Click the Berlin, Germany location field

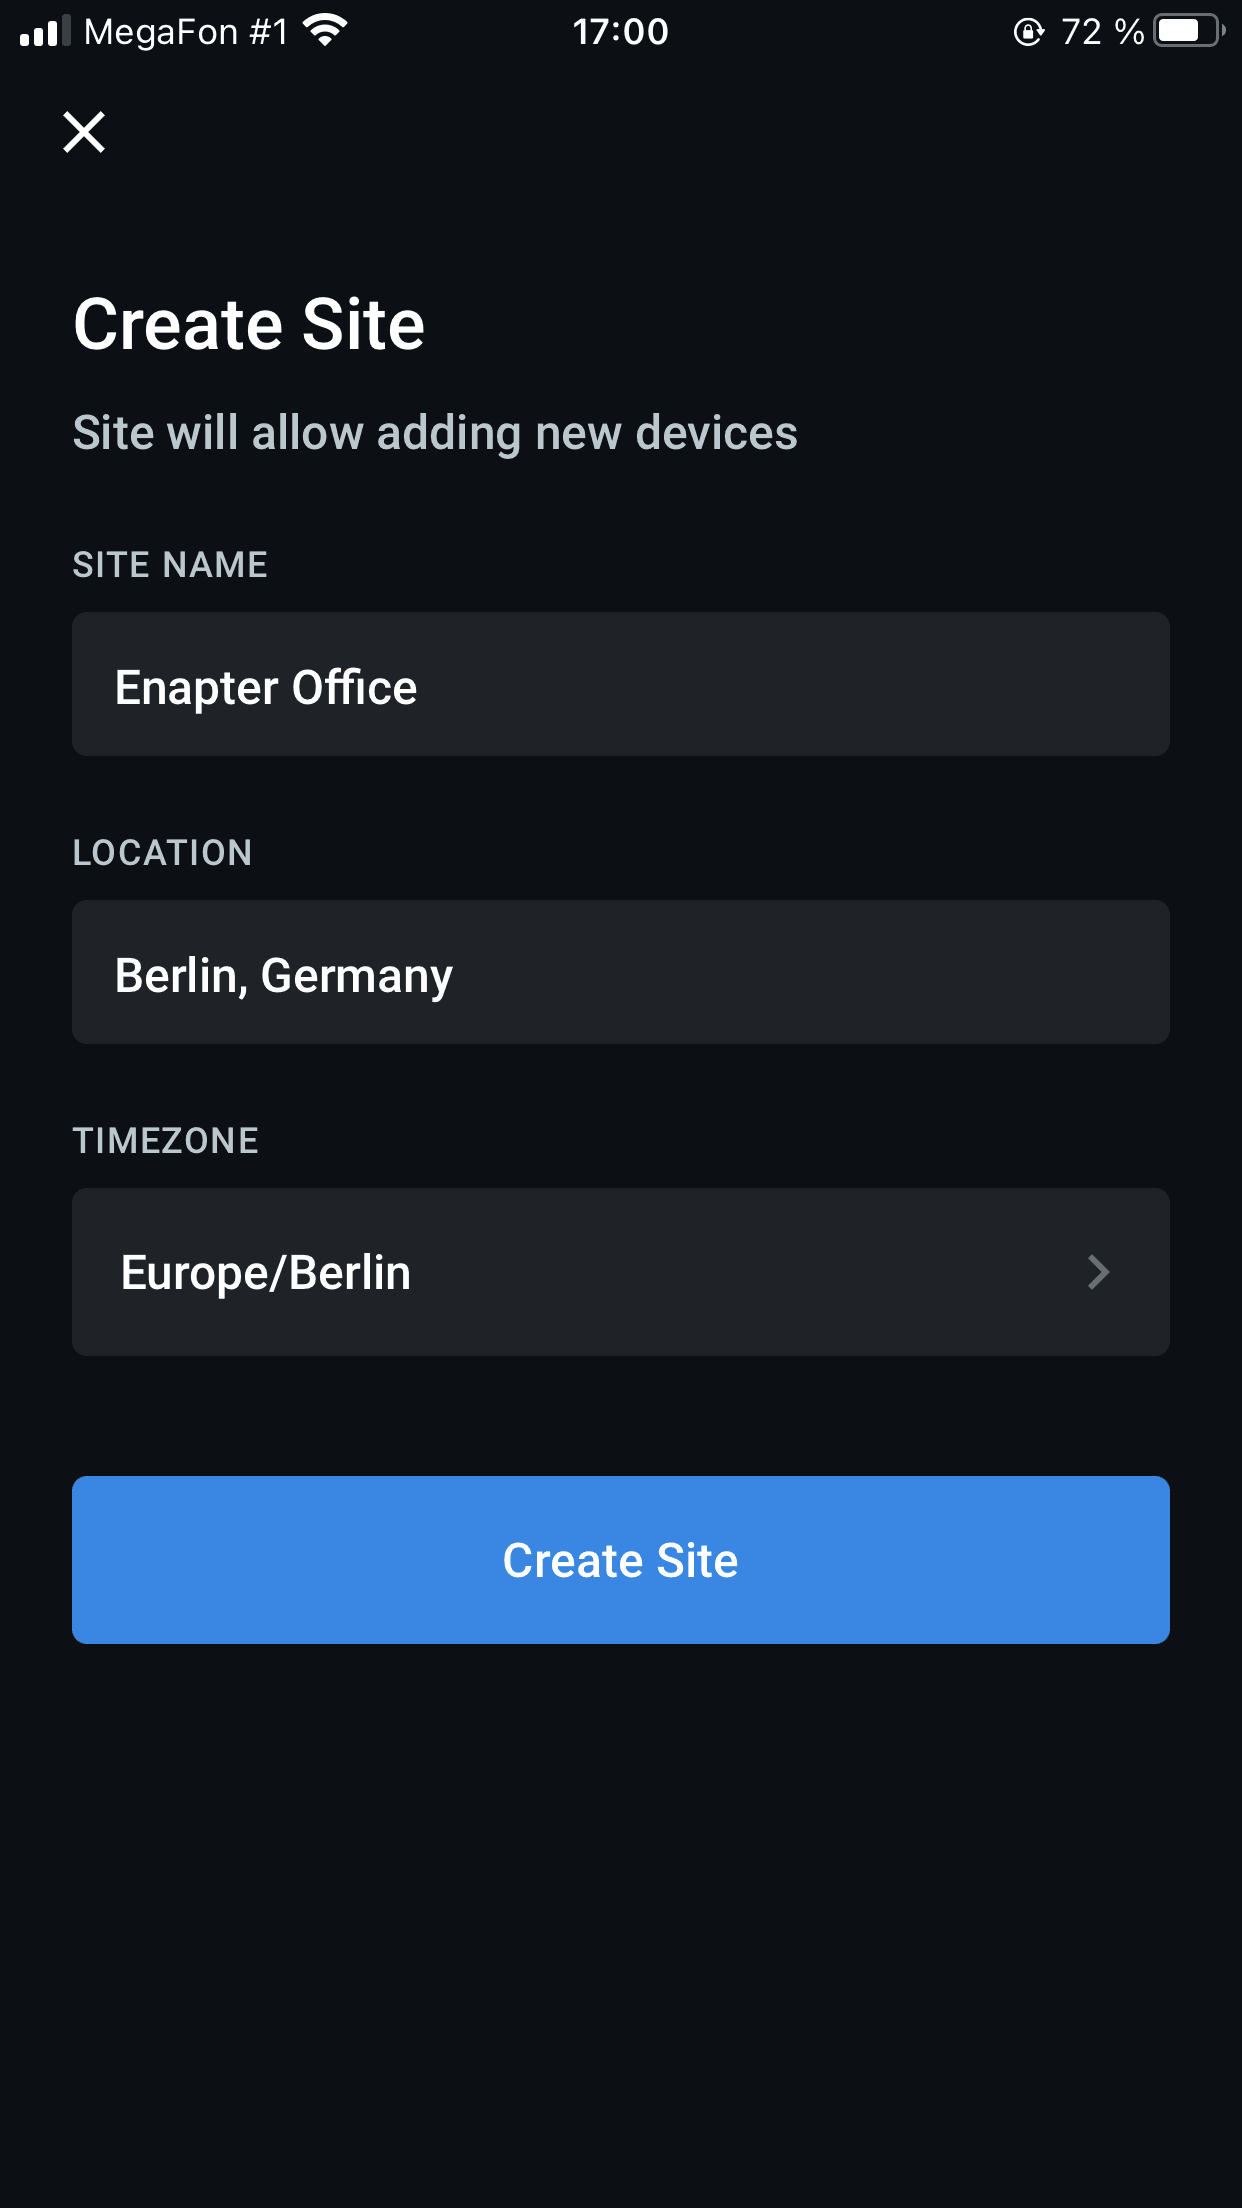(x=620, y=972)
